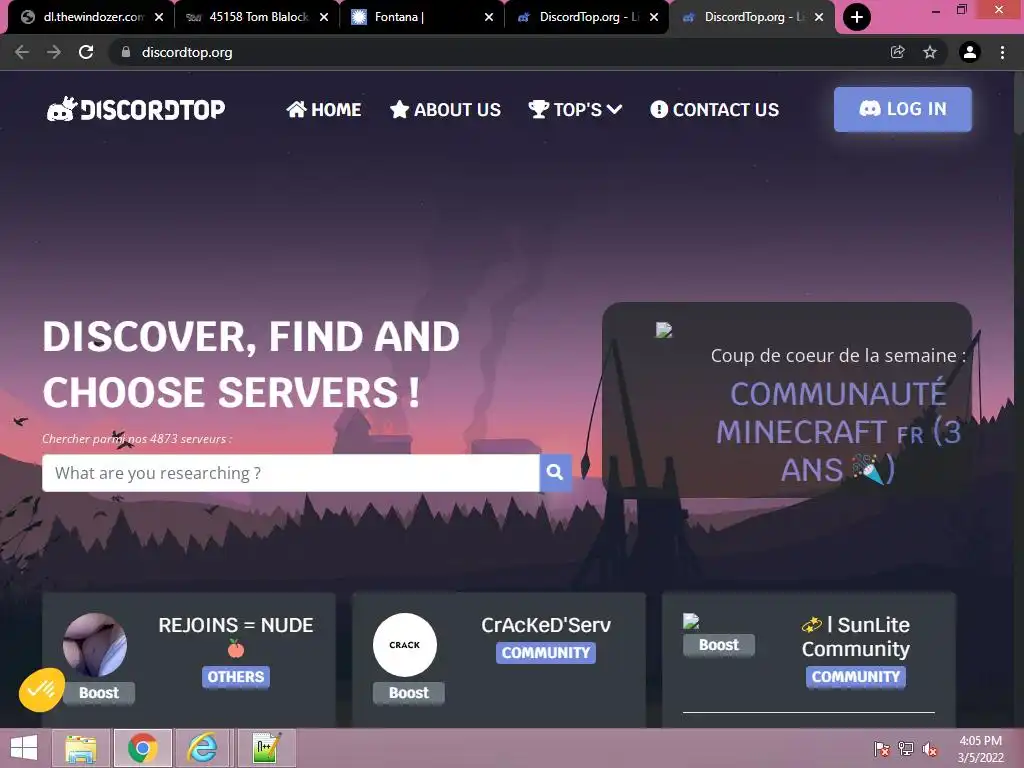Close the dl.thewindozer.com tab
Screen dimensions: 1024x768
159,17
